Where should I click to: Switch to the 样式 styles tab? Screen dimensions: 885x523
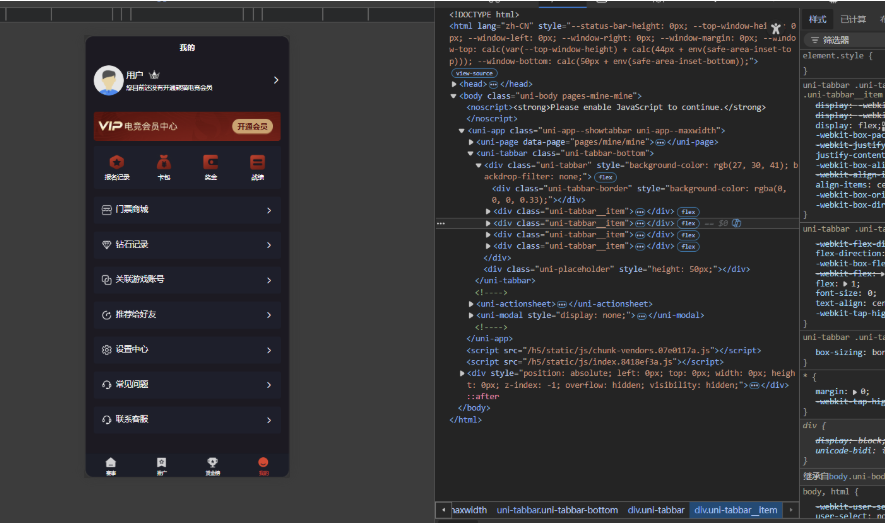[x=817, y=19]
